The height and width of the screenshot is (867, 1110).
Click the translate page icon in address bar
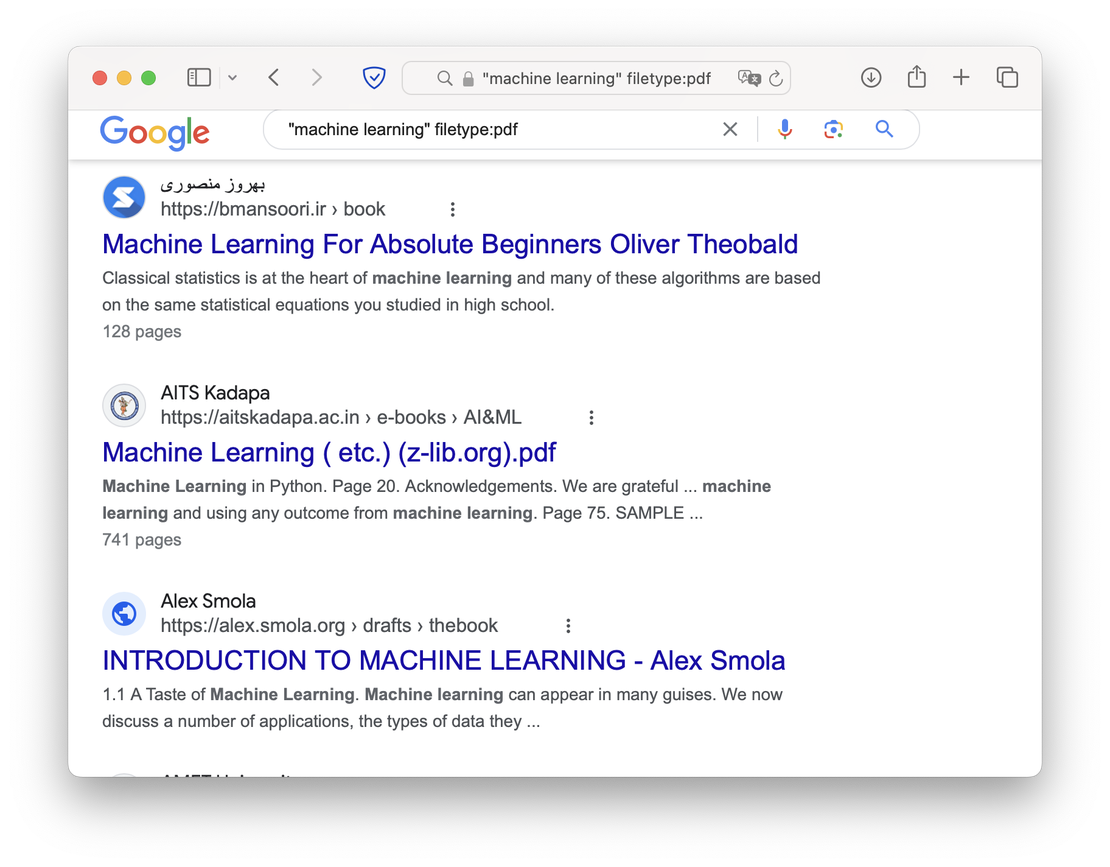coord(749,78)
